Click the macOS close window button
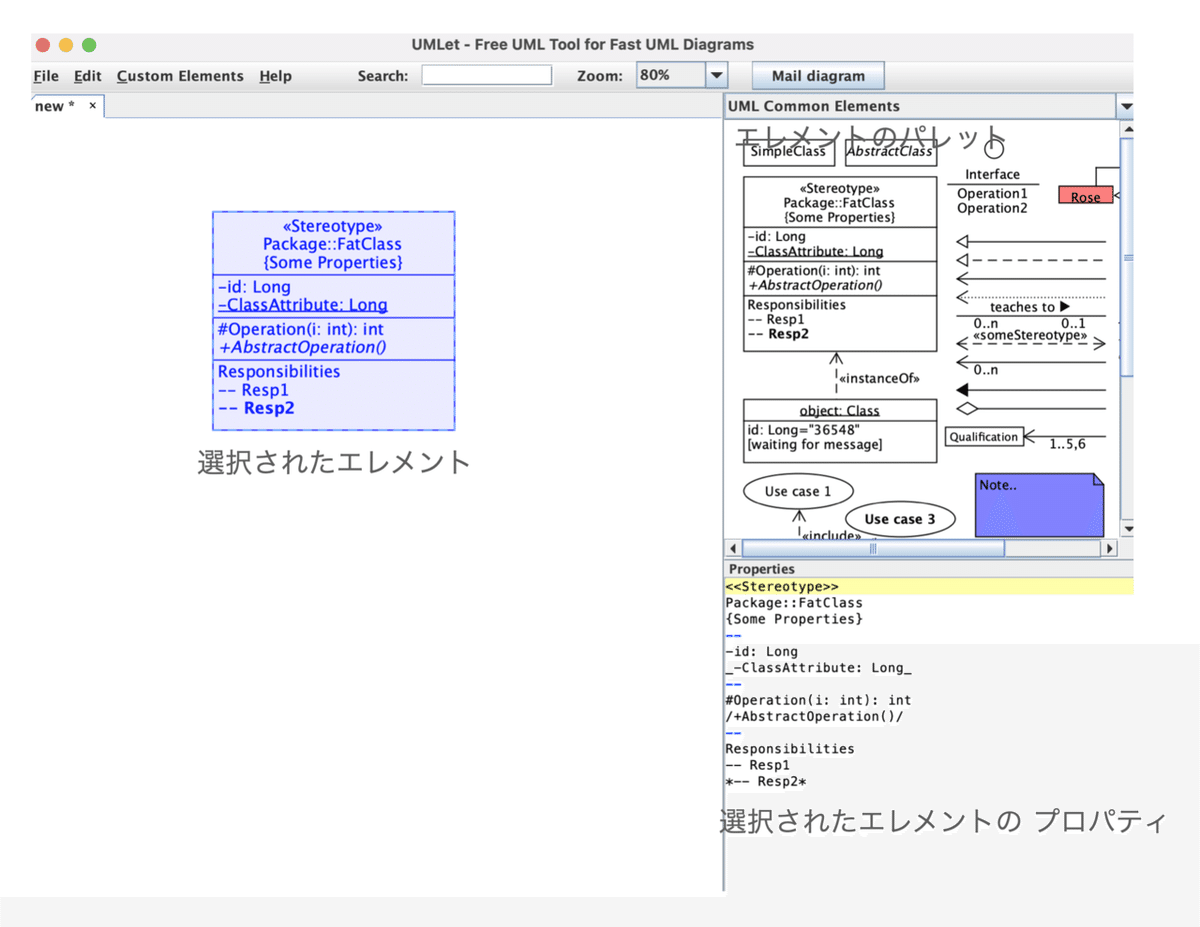This screenshot has height=927, width=1200. (43, 45)
